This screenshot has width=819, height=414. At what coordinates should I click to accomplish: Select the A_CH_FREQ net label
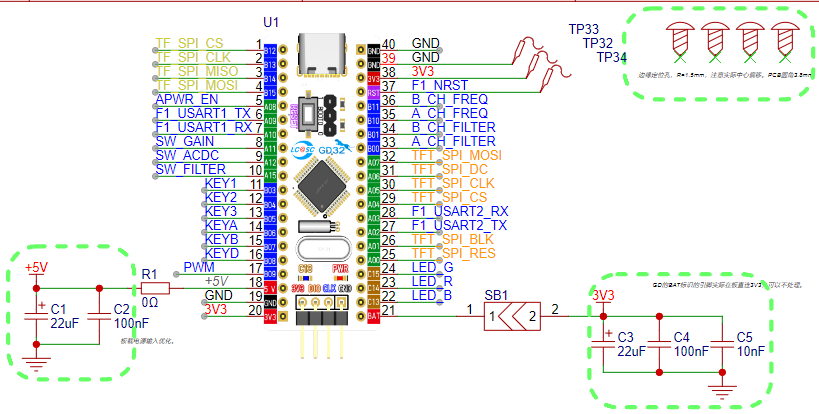pos(450,113)
